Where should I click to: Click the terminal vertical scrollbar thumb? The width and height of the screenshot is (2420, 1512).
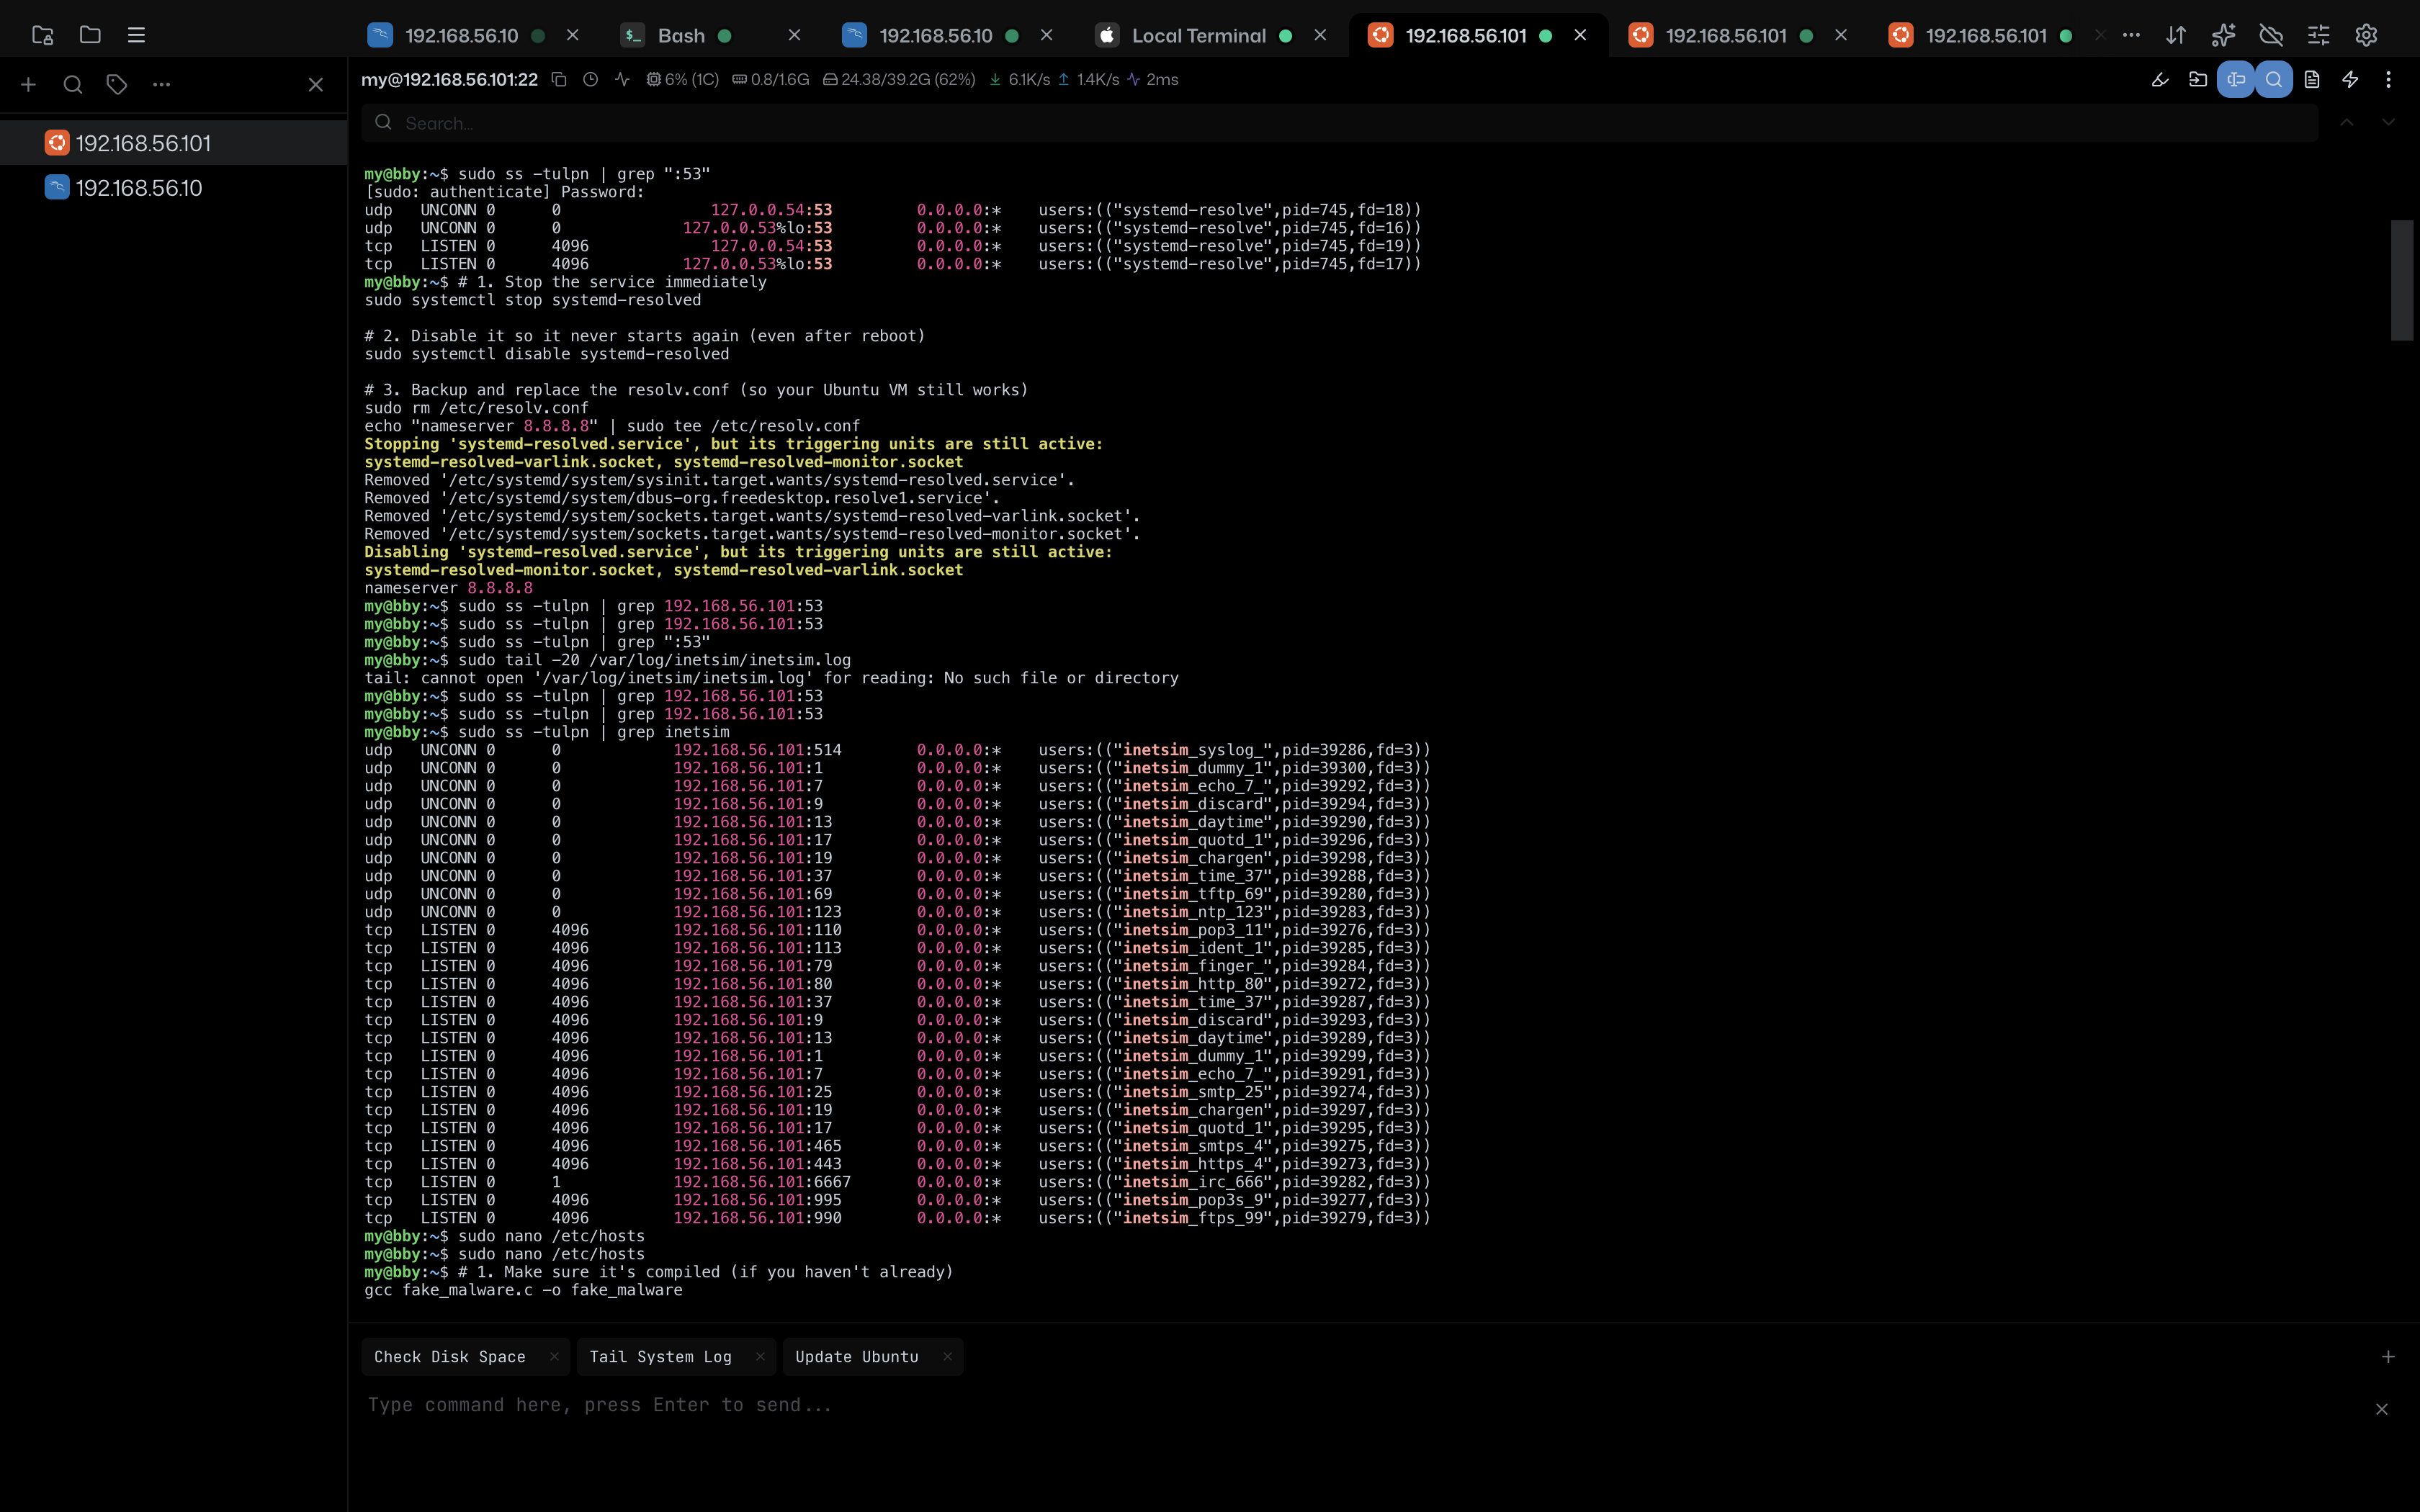coord(2402,280)
